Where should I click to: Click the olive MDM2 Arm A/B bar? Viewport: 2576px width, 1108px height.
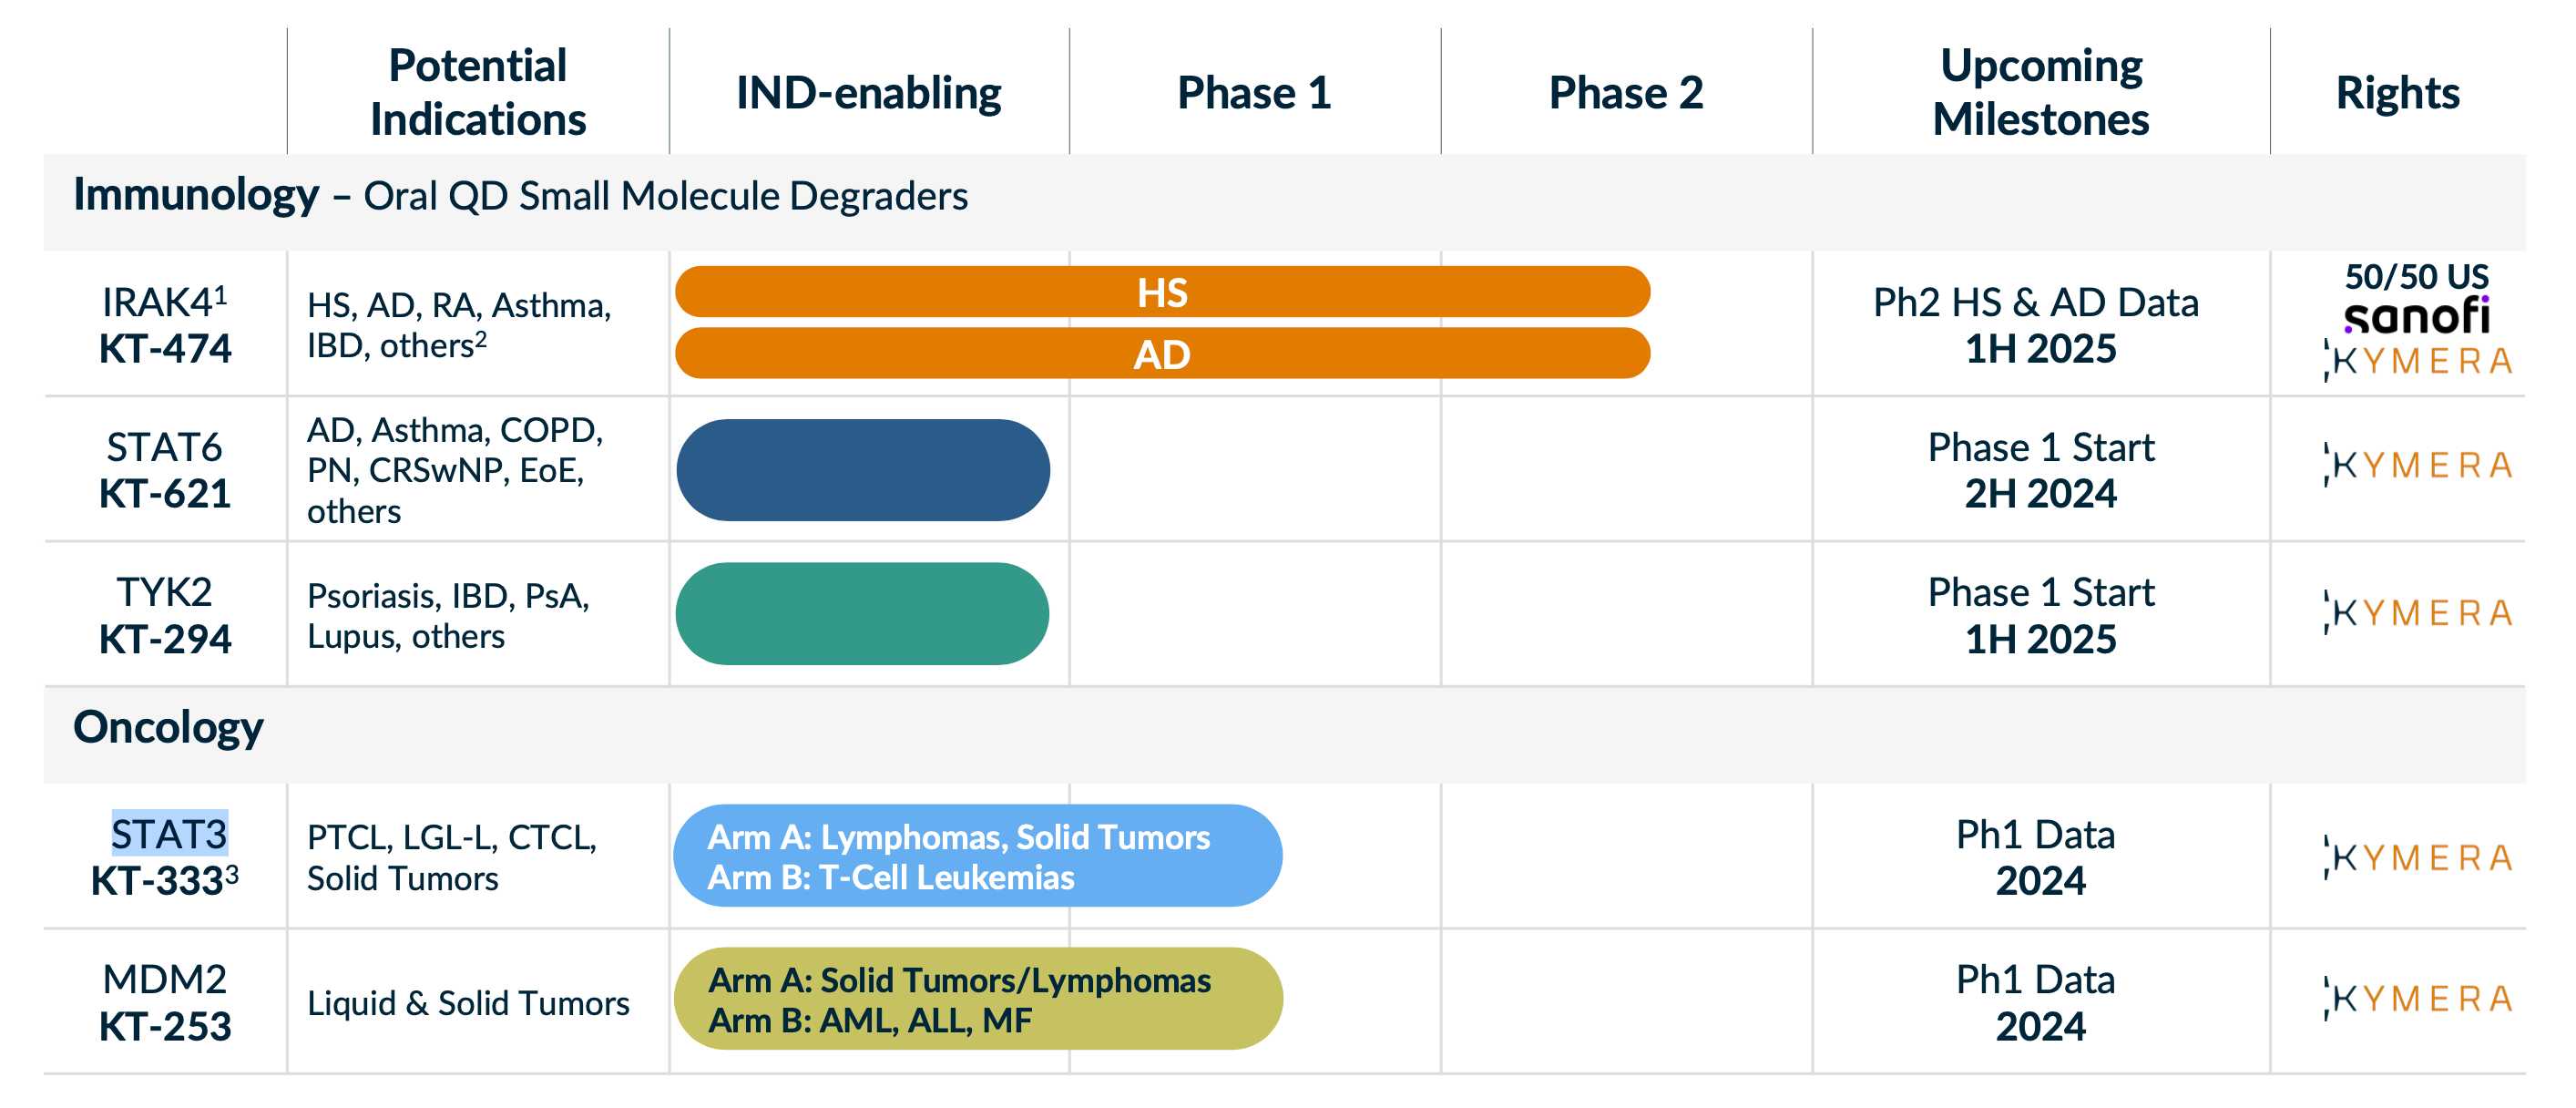977,999
